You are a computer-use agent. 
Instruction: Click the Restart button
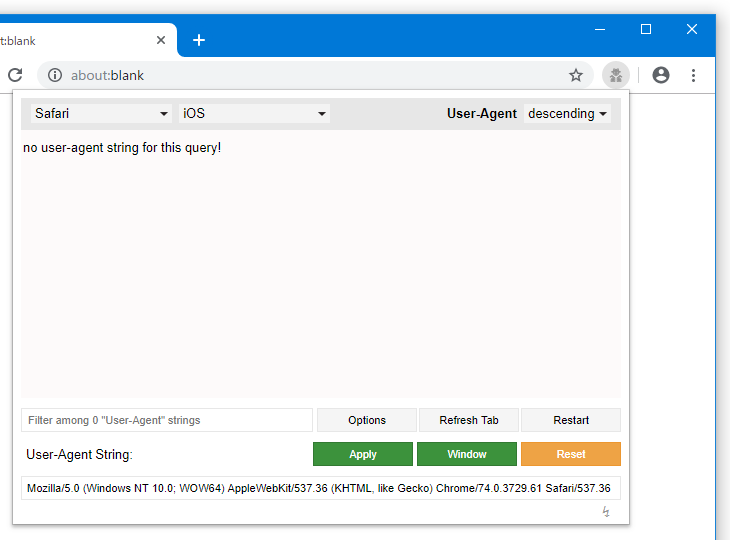[x=571, y=420]
